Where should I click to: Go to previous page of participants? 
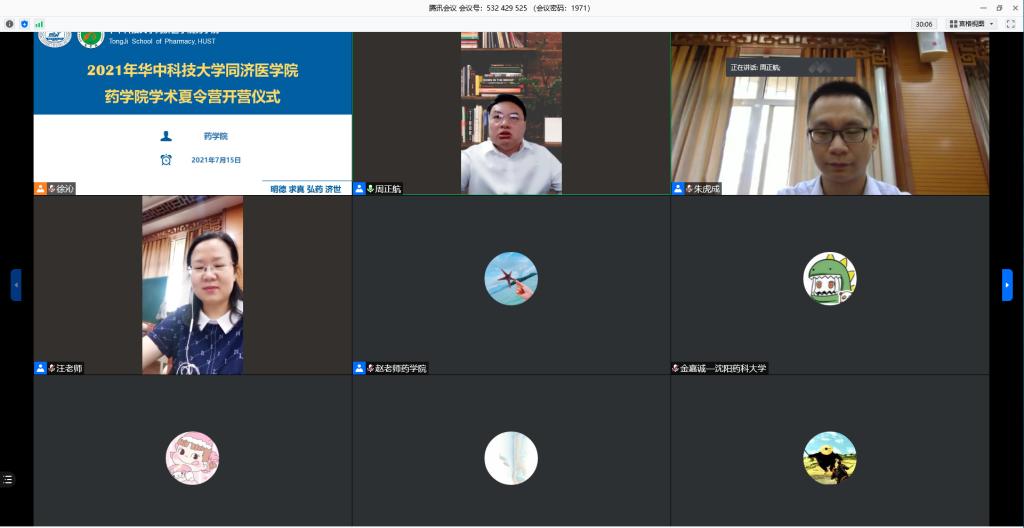click(x=16, y=285)
